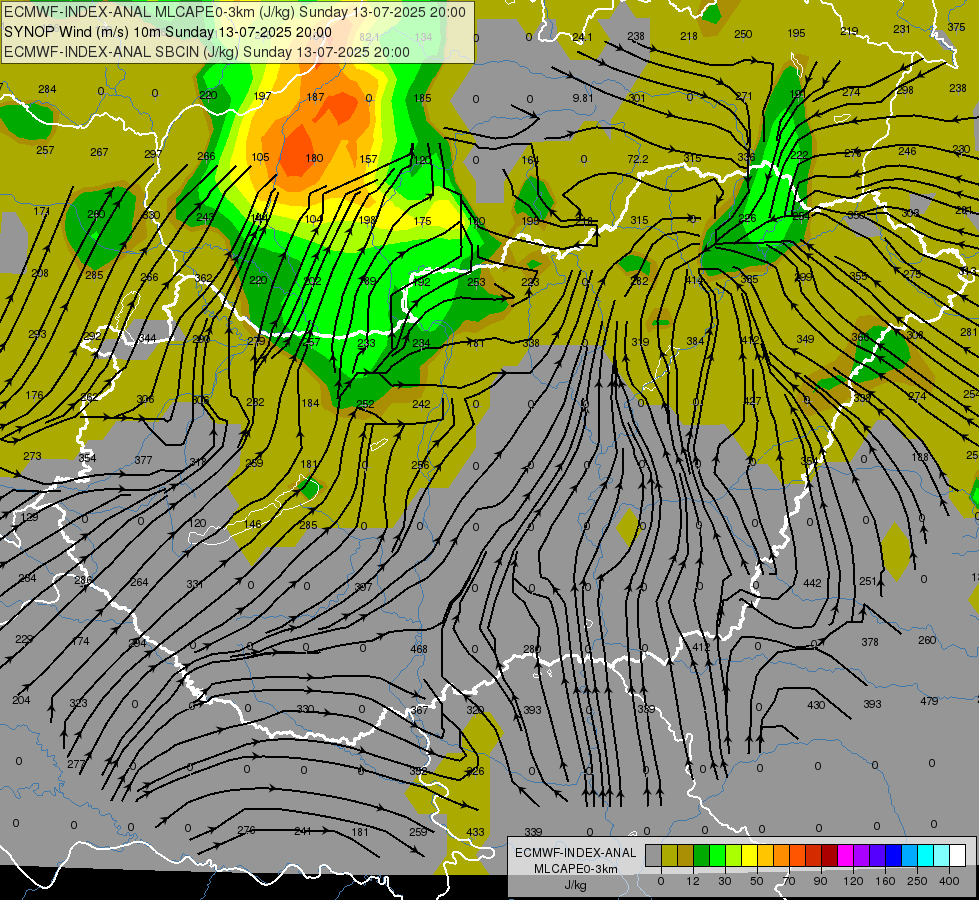Click the map value 397
The image size is (979, 900).
coord(363,586)
